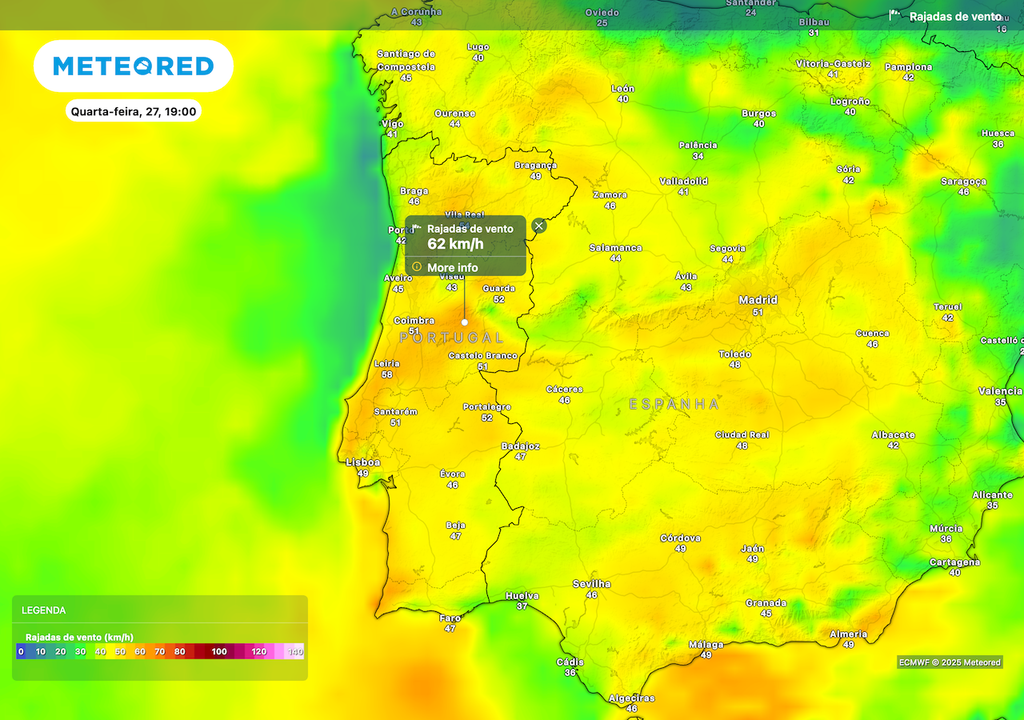1024x720 pixels.
Task: Click Zamora label
Action: (x=610, y=195)
